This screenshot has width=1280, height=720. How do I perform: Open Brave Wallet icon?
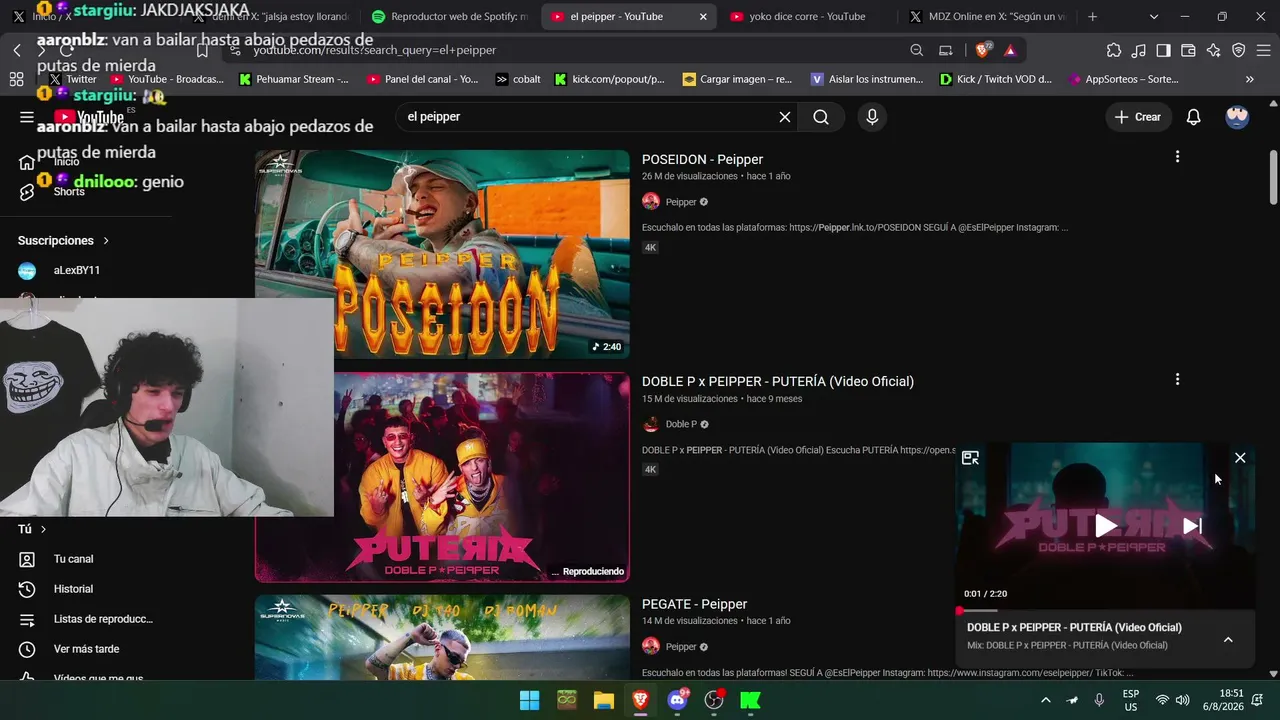1189,50
